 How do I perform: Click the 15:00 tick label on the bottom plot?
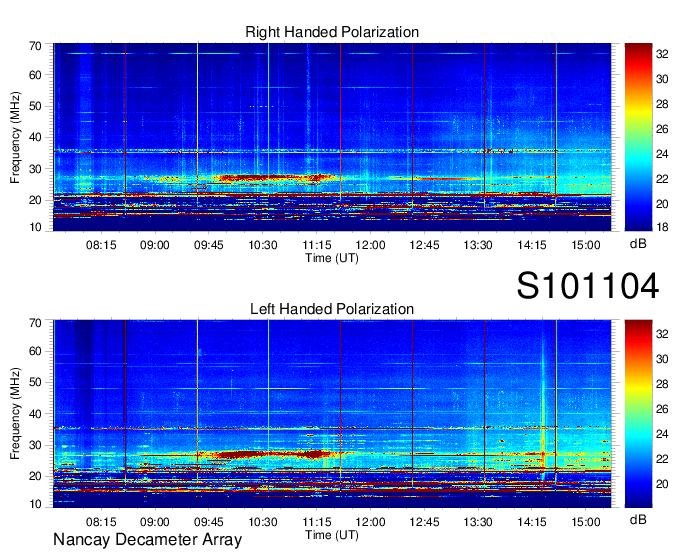(586, 522)
